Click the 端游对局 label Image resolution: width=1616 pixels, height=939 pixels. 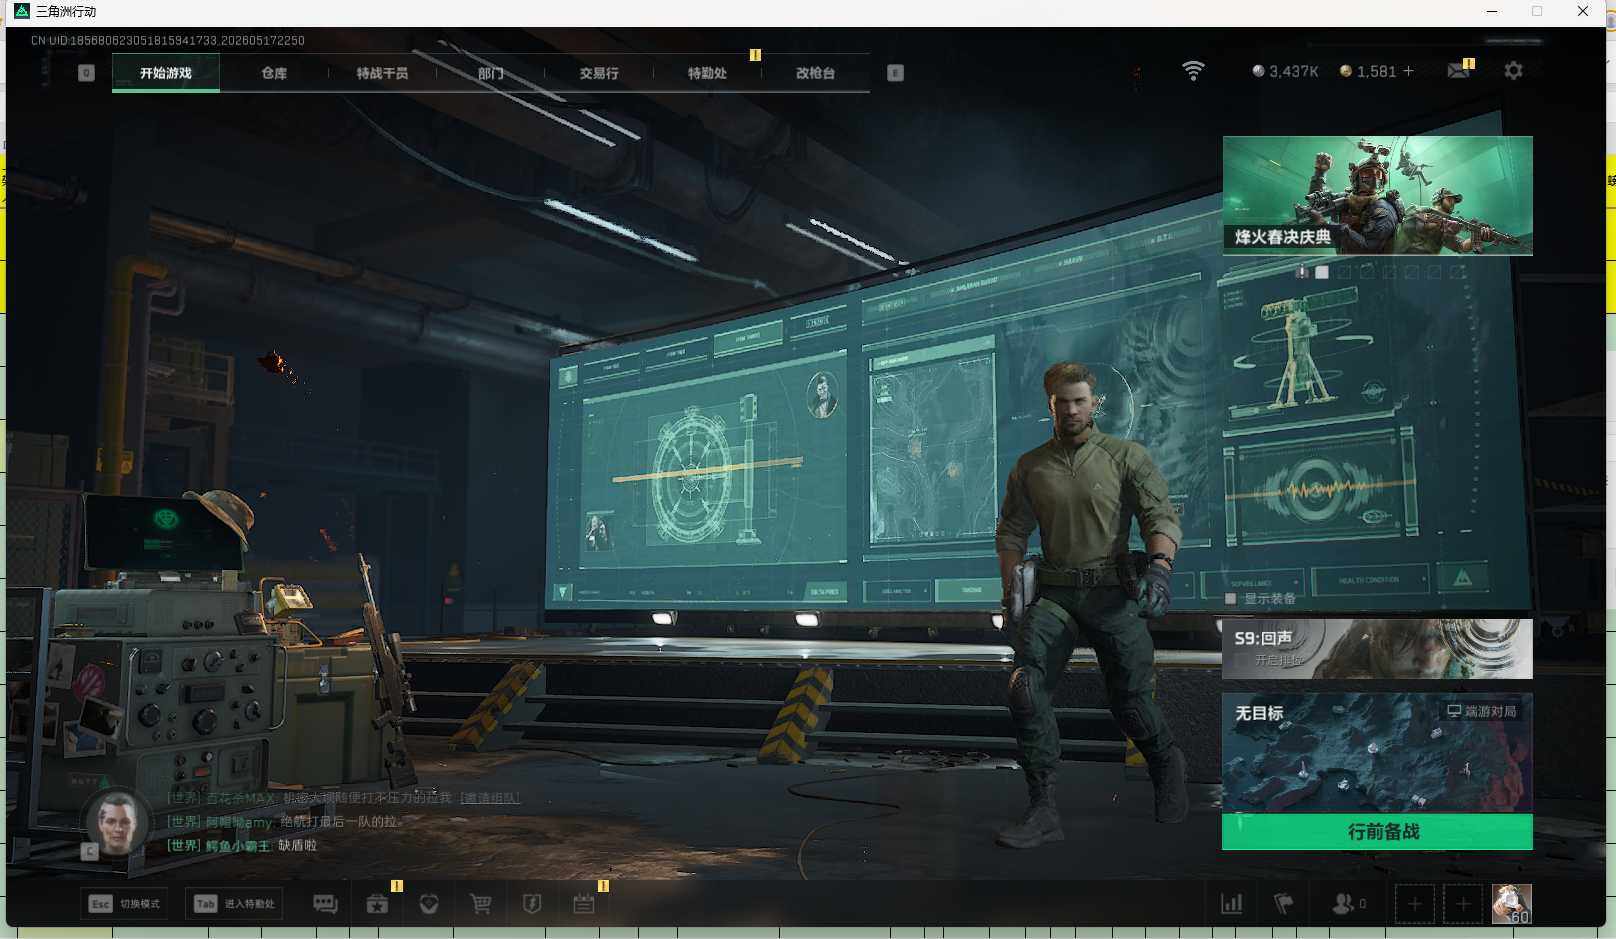(x=1482, y=711)
